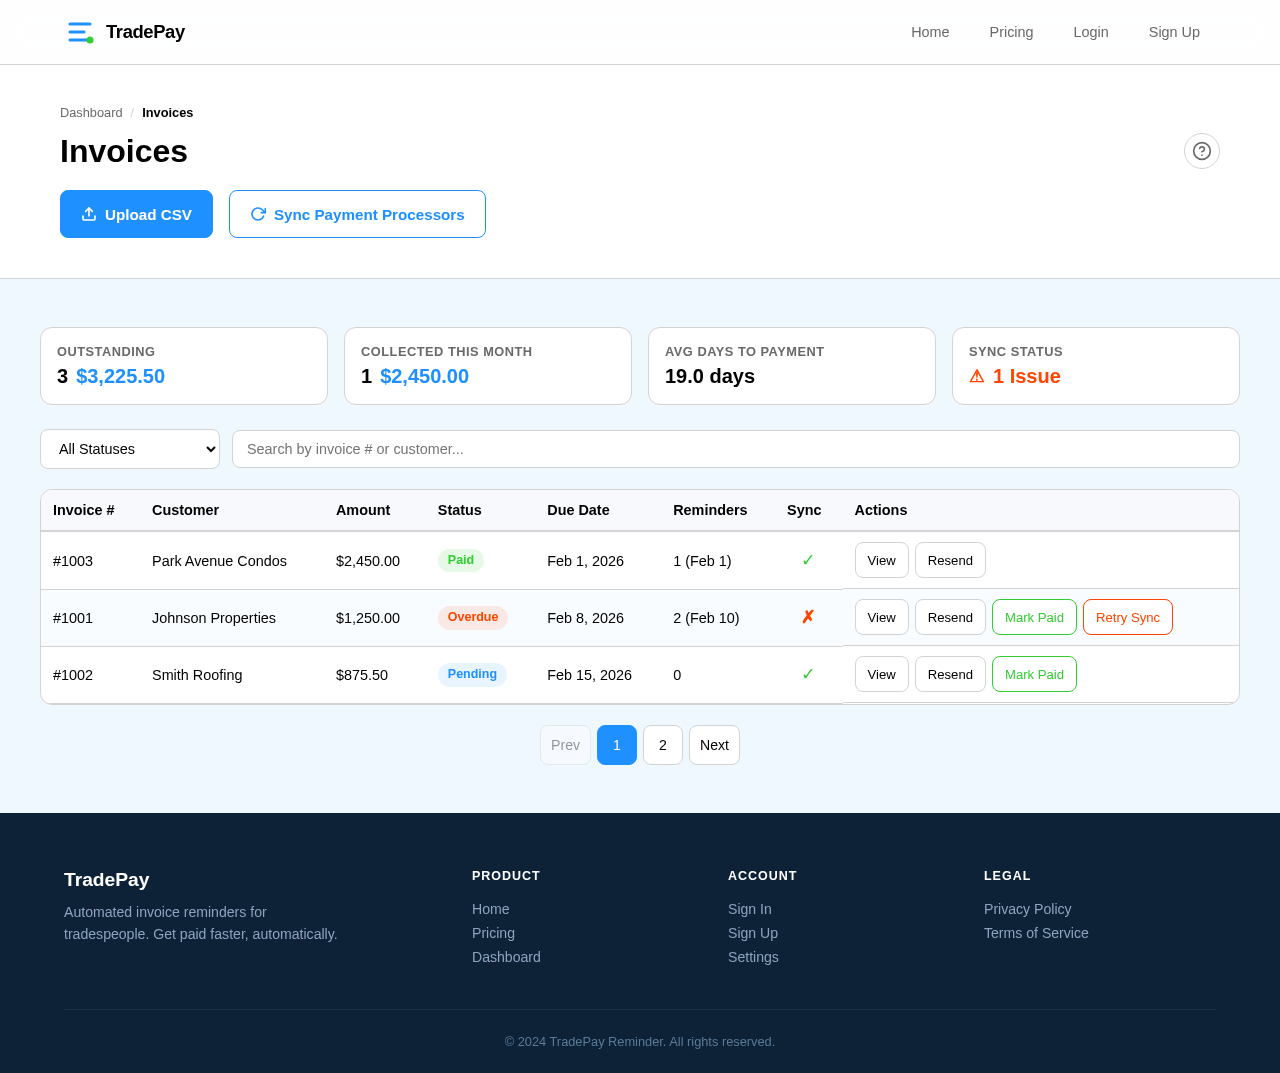Click the Avg Days to Payment card
The height and width of the screenshot is (1073, 1280).
coord(792,366)
